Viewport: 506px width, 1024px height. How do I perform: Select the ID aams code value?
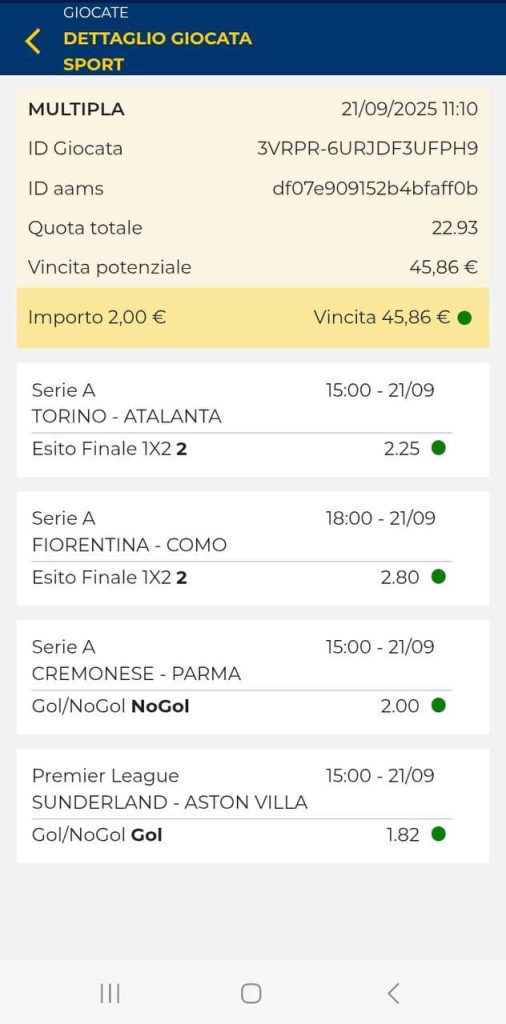click(375, 189)
